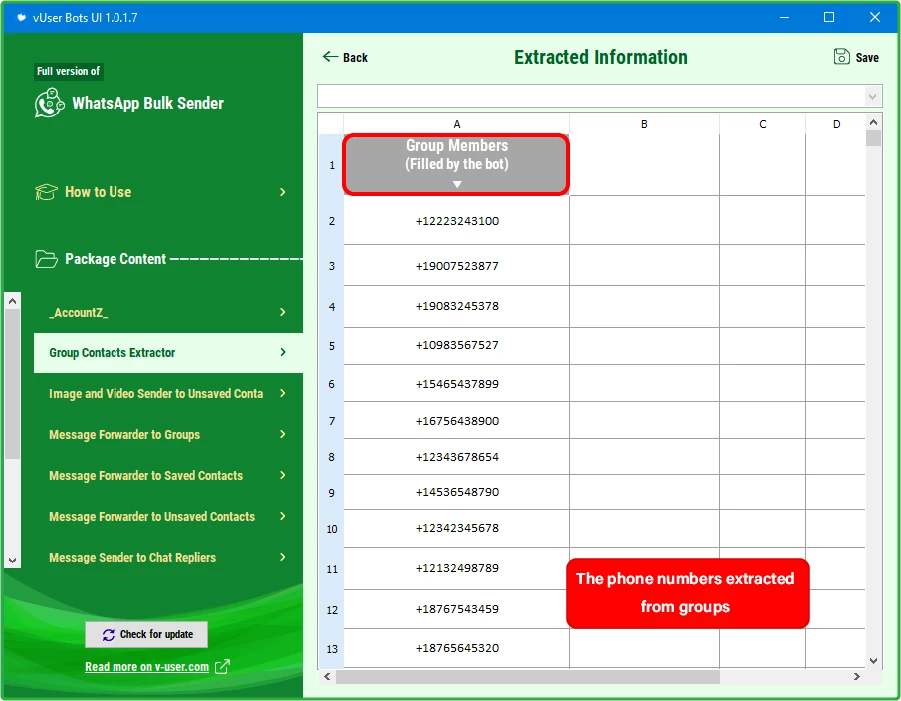This screenshot has width=901, height=701.
Task: Open Message Forwarder to Unsaved Contacts
Action: tap(168, 516)
